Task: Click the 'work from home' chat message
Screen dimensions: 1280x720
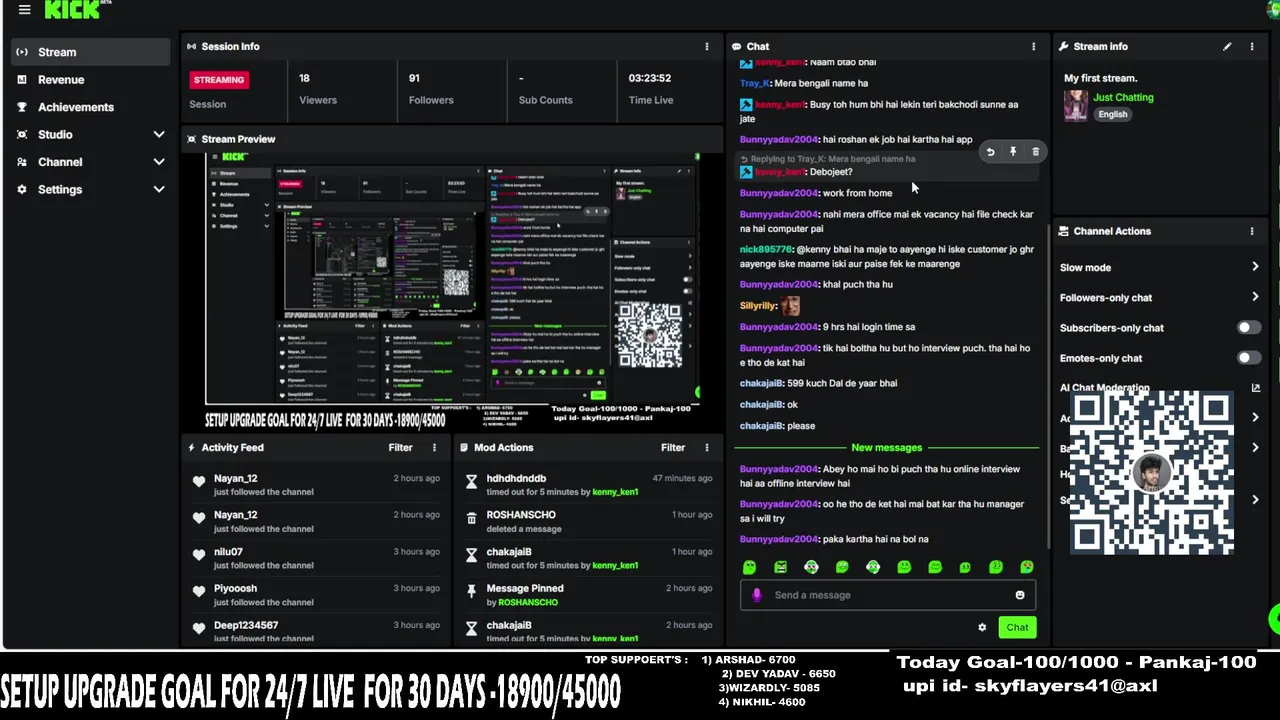Action: [857, 193]
